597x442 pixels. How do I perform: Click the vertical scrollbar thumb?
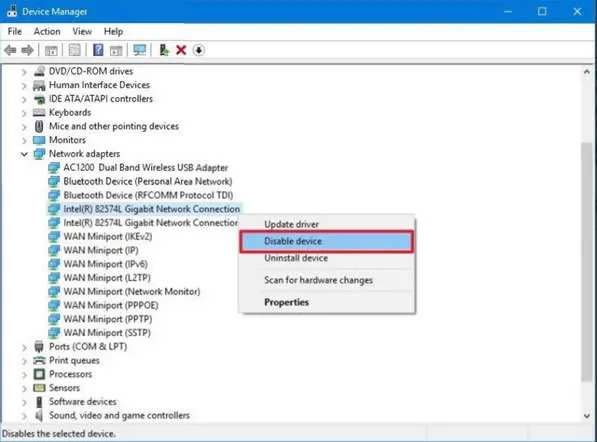[x=587, y=261]
